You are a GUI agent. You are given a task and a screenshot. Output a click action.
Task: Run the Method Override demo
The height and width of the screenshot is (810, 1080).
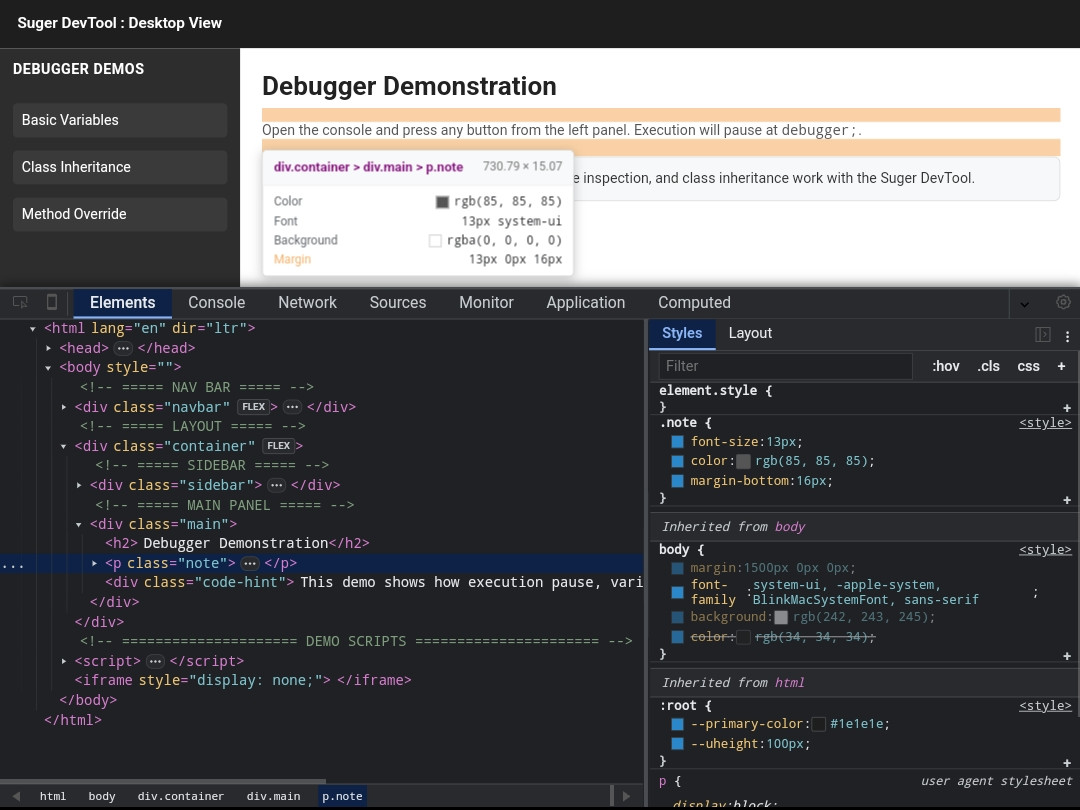pos(120,214)
